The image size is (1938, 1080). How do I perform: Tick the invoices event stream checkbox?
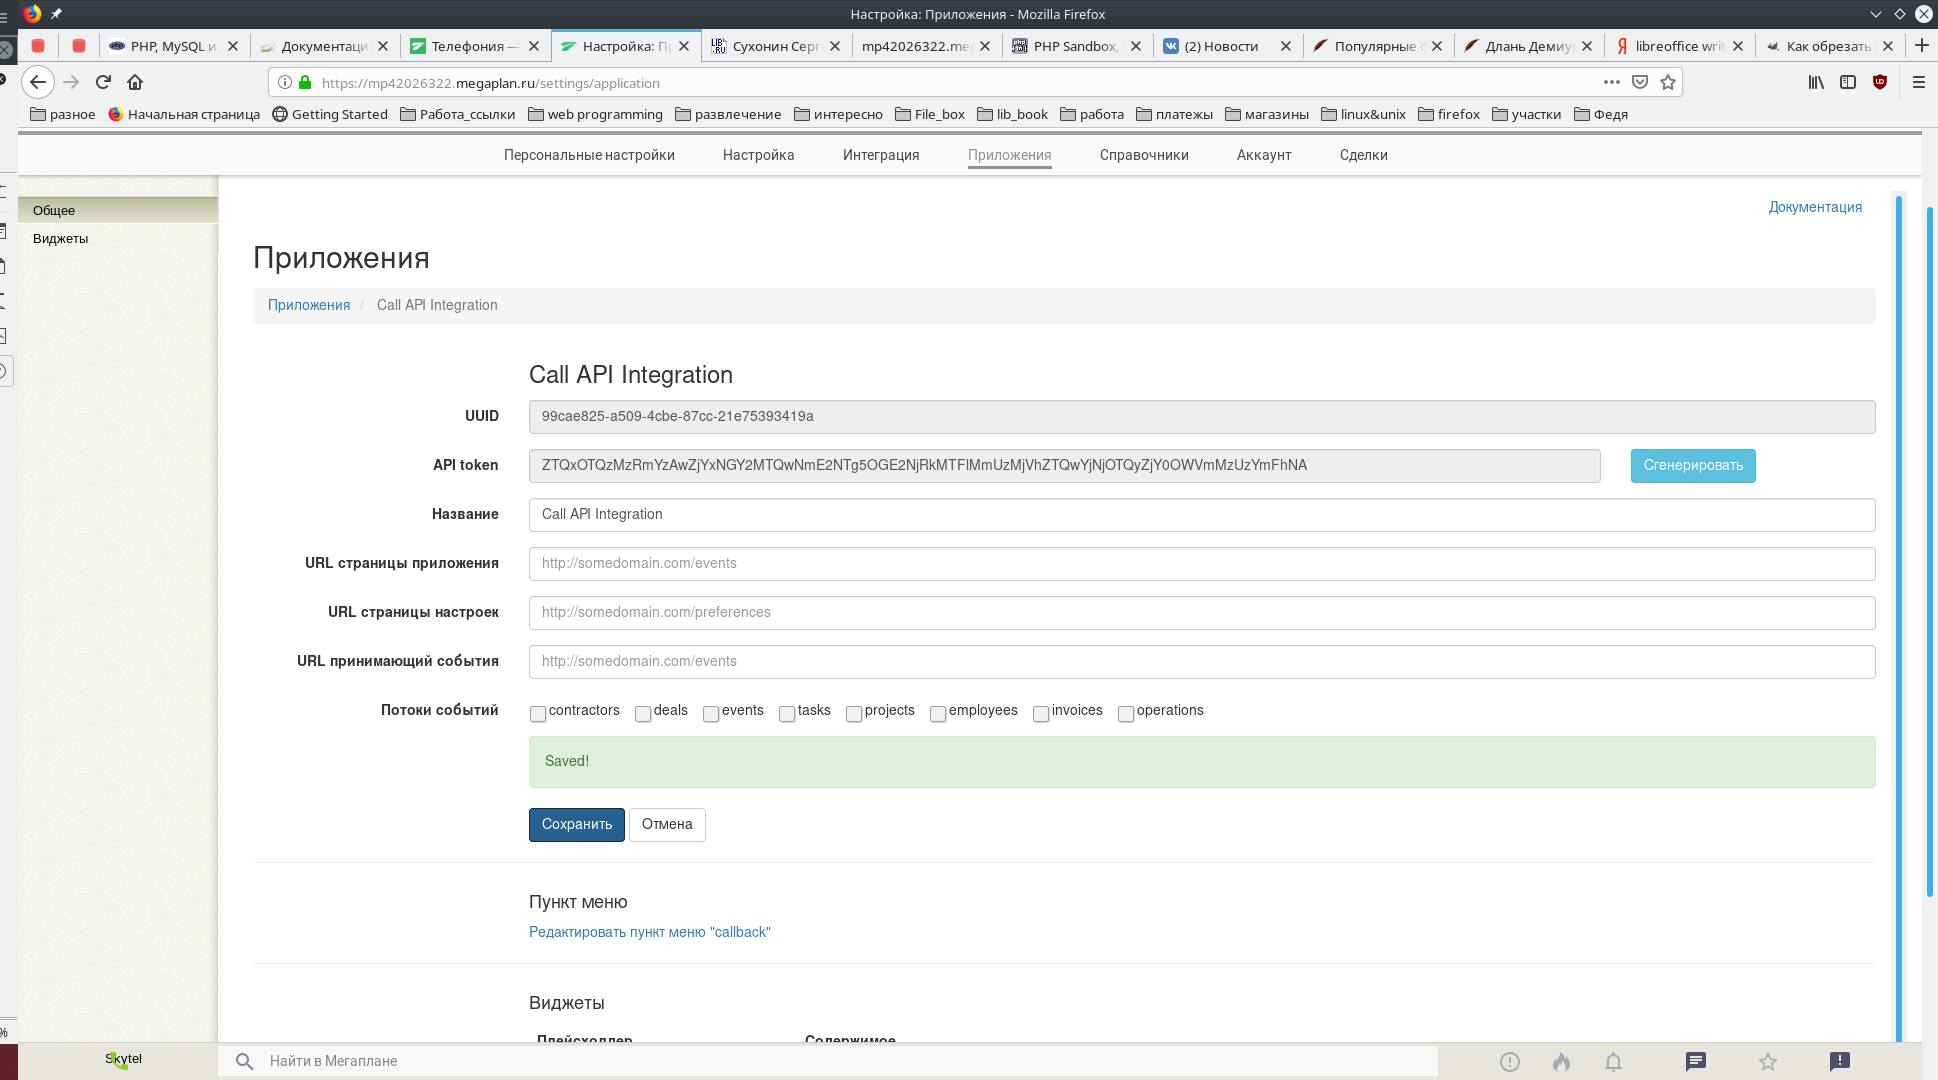[1041, 713]
